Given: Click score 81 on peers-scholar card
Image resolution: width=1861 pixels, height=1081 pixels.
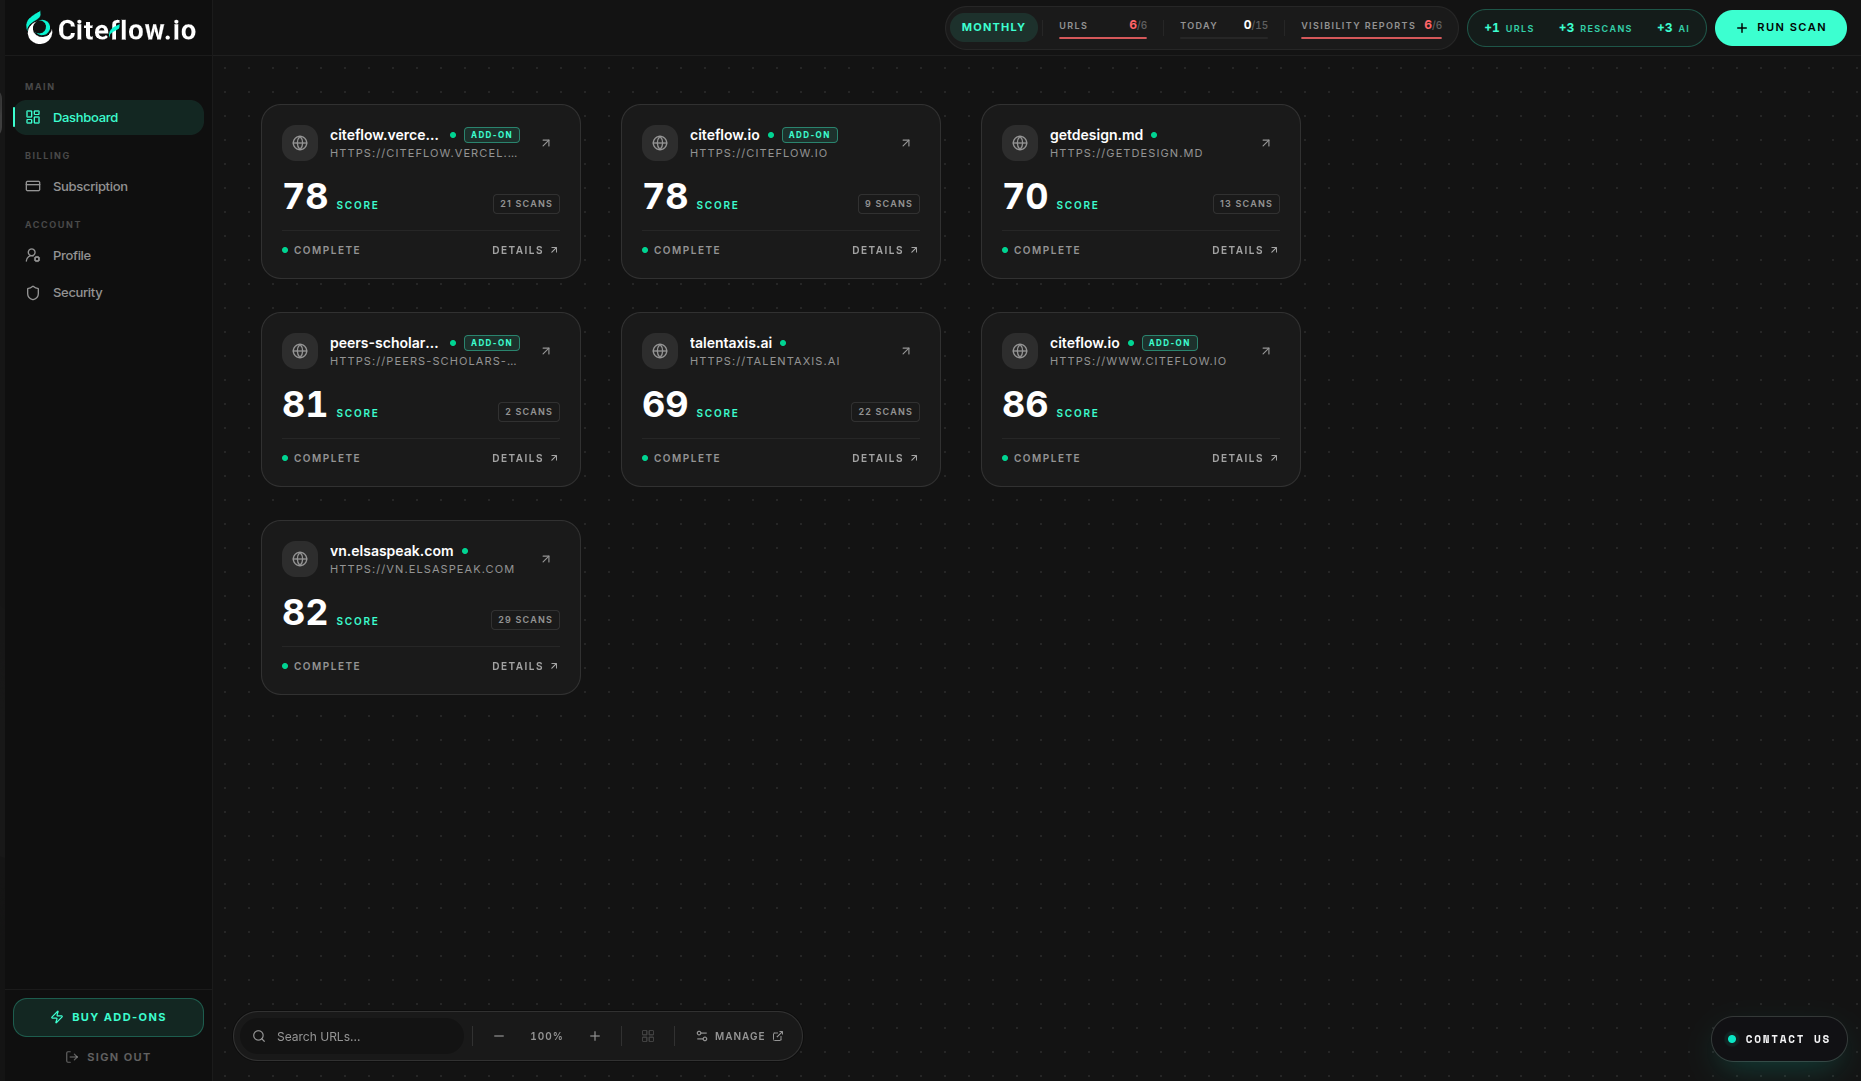Looking at the screenshot, I should point(305,405).
